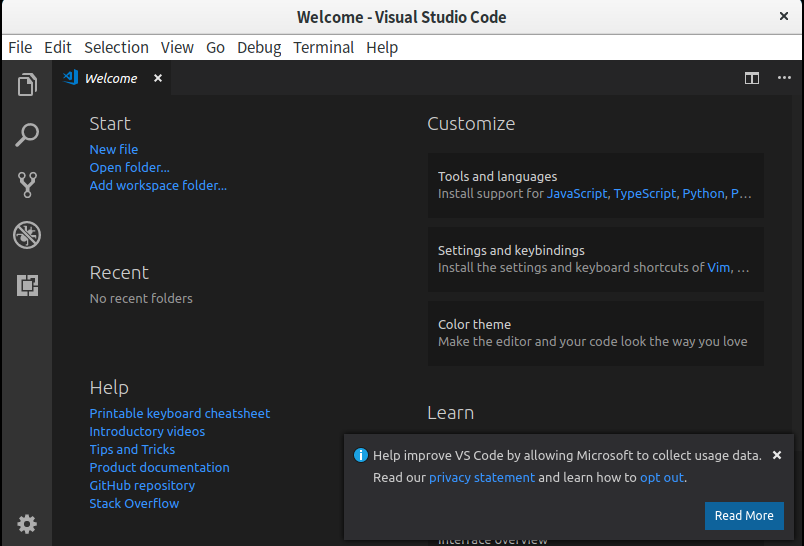The image size is (804, 546).
Task: Close the Welcome tab
Action: coord(158,78)
